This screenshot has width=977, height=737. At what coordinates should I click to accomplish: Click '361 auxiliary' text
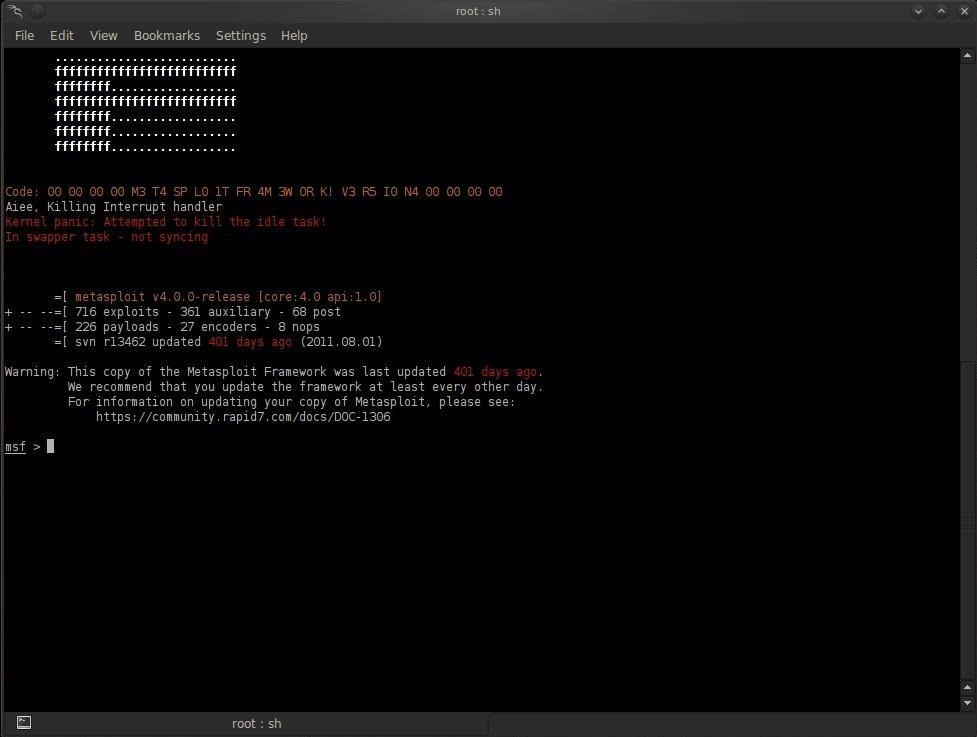point(226,312)
